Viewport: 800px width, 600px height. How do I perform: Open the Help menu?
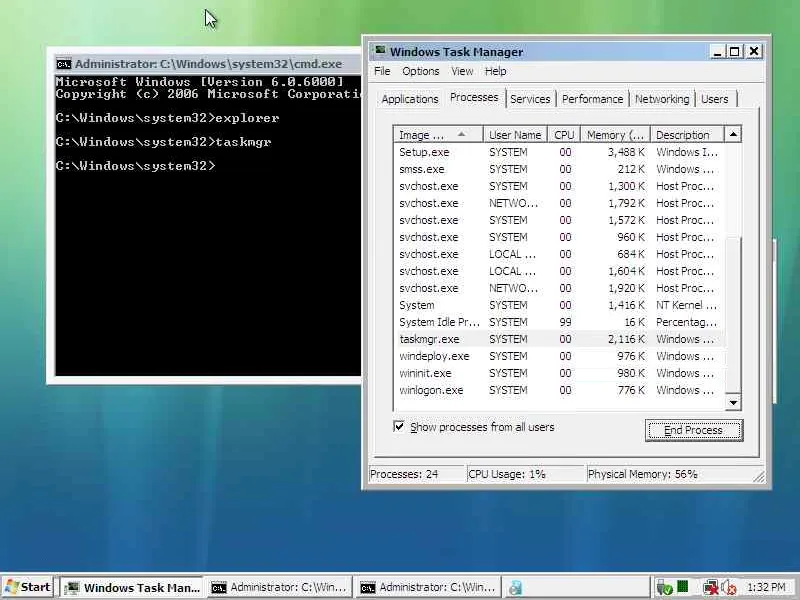click(x=495, y=71)
